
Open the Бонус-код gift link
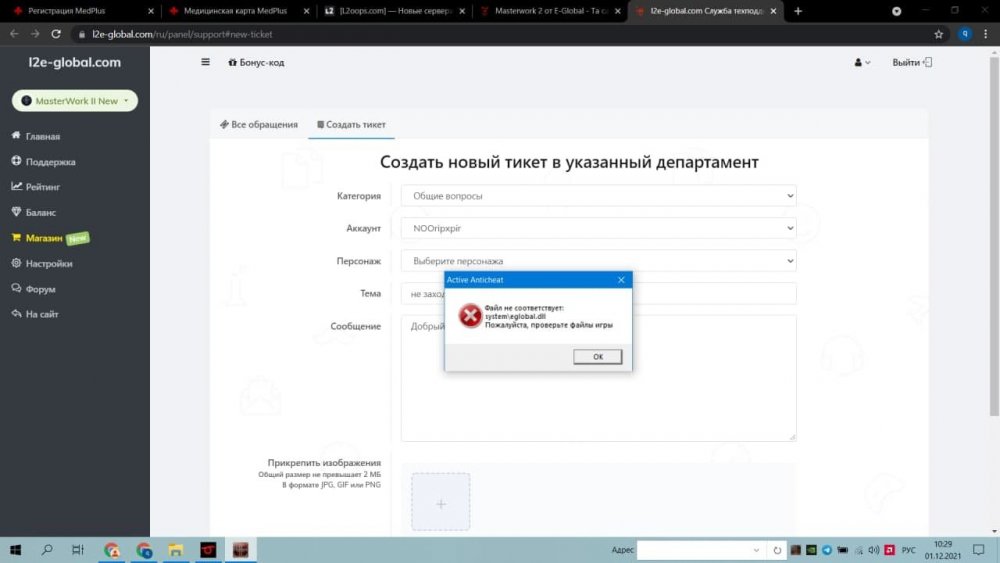256,62
